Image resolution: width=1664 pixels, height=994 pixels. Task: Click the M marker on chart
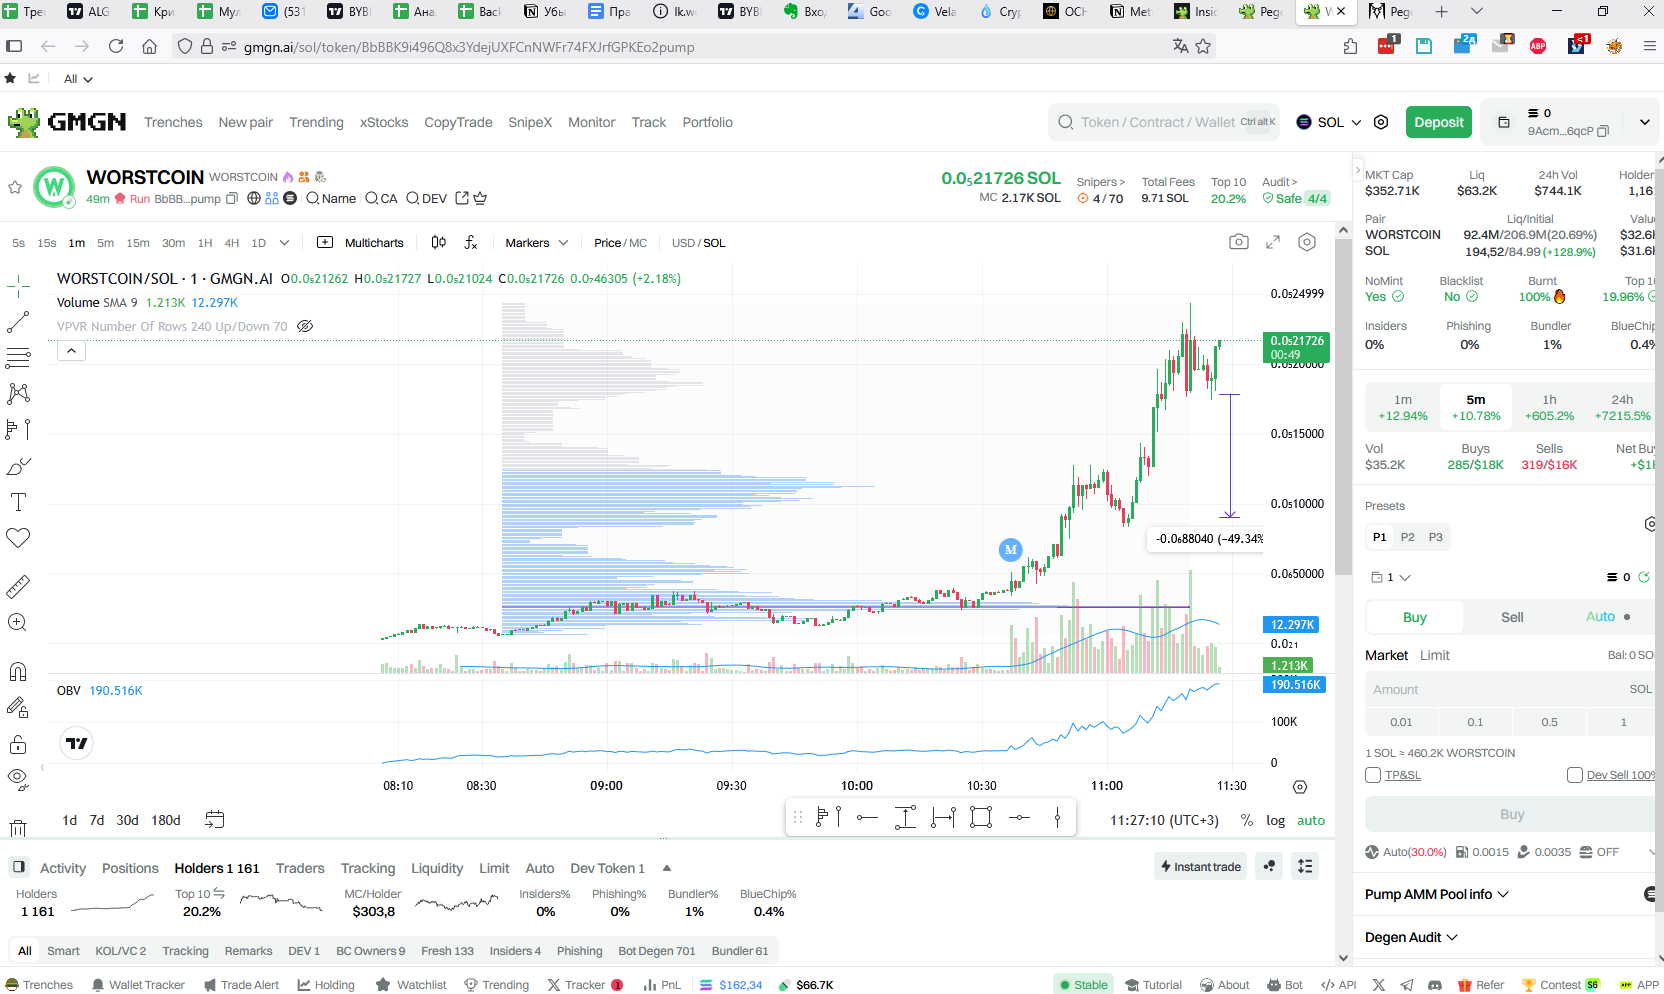(x=1011, y=549)
